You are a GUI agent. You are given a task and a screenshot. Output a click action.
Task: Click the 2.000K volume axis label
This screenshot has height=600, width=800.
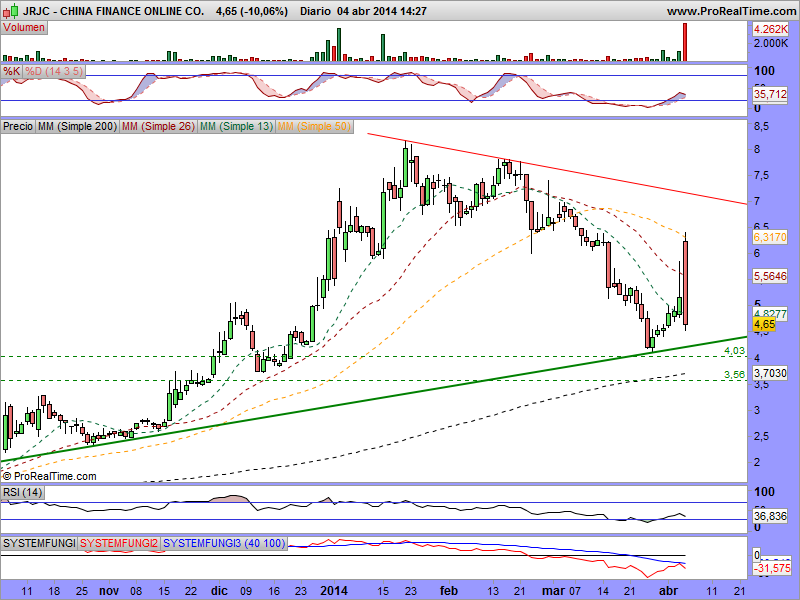[x=771, y=43]
